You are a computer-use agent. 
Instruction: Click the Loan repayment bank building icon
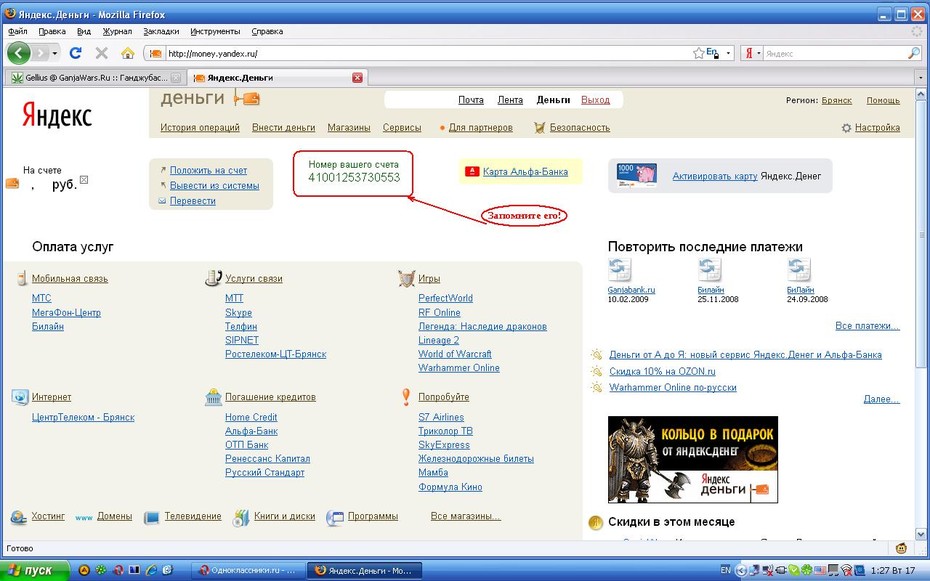pyautogui.click(x=213, y=397)
